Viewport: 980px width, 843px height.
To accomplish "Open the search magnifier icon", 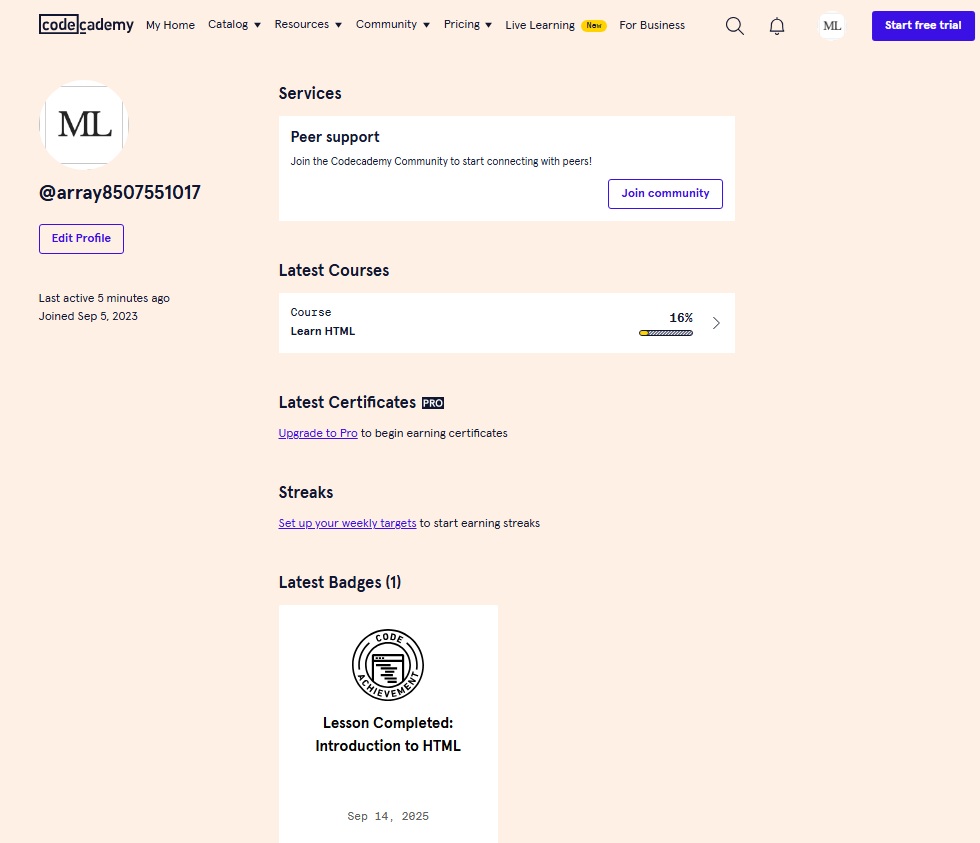I will [x=734, y=26].
